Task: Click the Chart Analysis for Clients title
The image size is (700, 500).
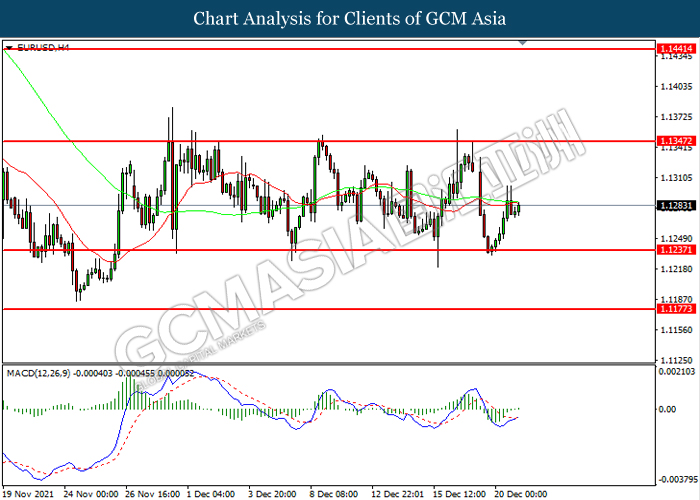Action: [350, 19]
